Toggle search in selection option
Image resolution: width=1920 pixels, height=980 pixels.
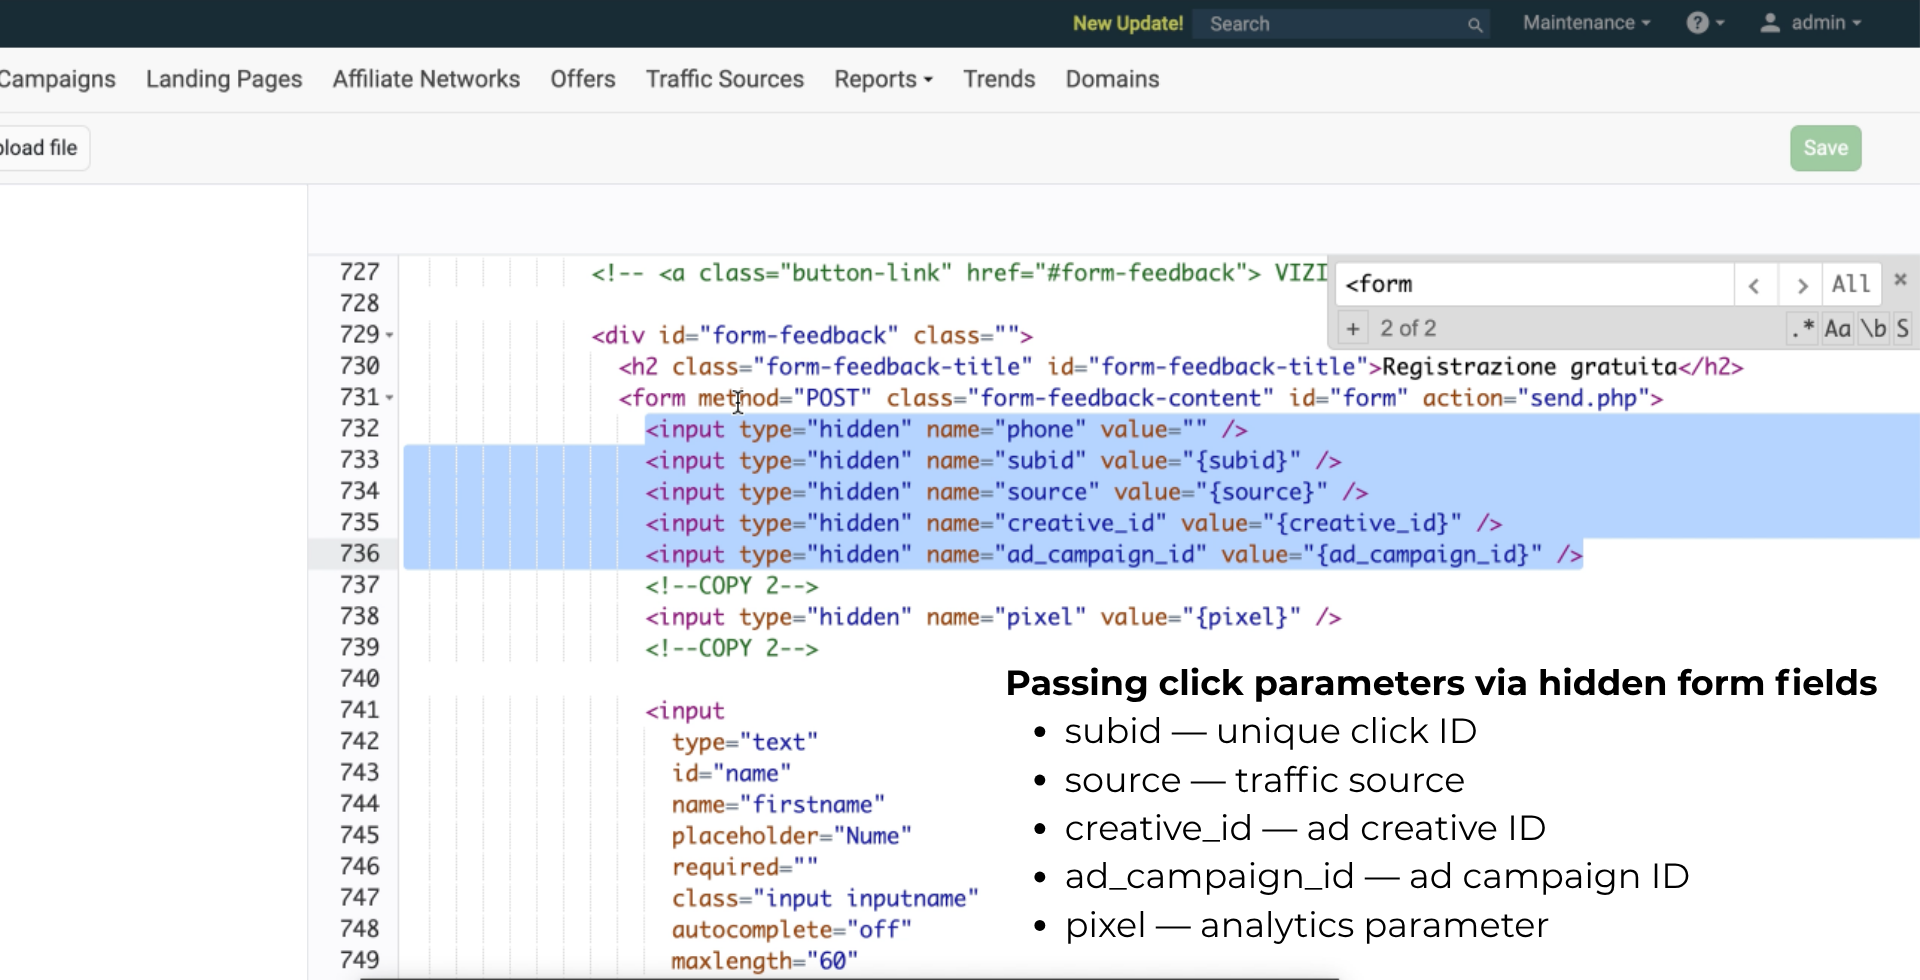tap(1902, 328)
